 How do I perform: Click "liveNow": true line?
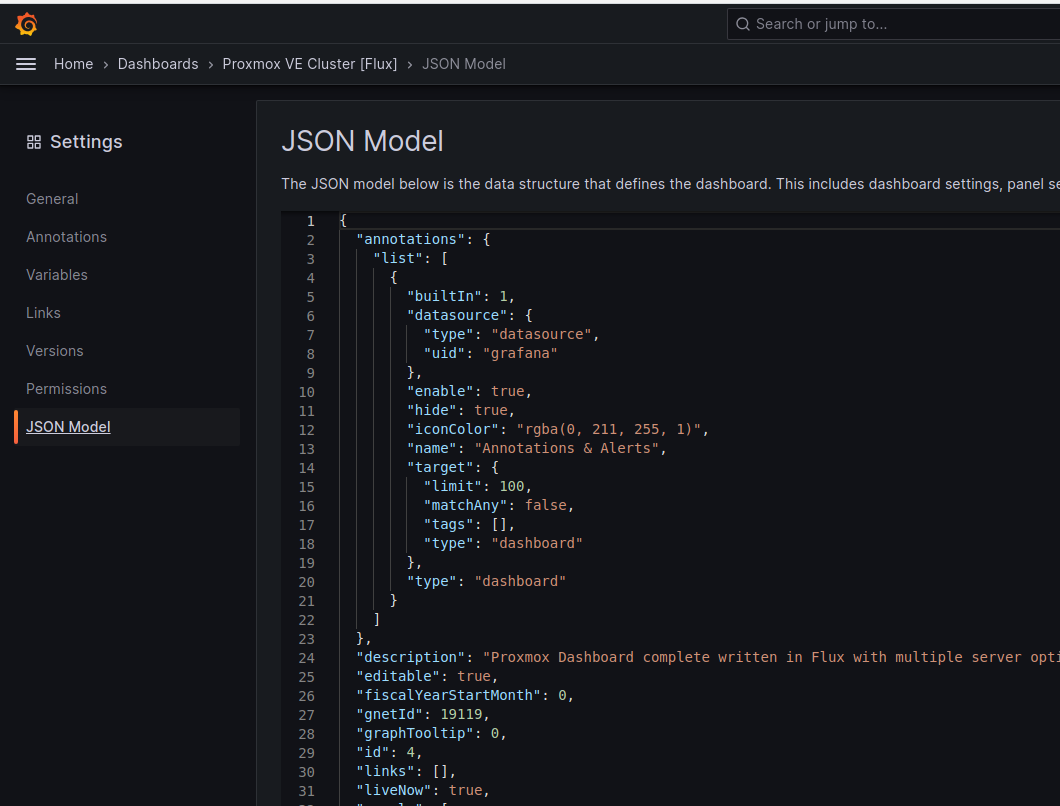[423, 790]
